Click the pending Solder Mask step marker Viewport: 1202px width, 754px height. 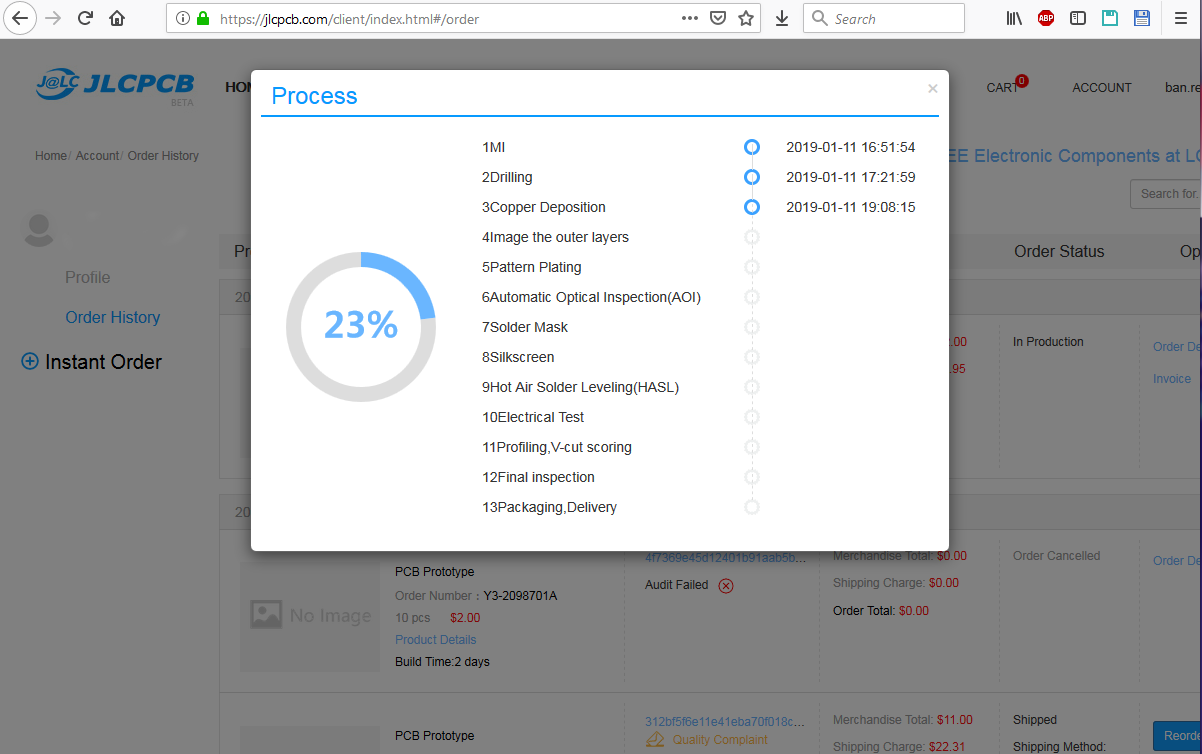(x=752, y=327)
